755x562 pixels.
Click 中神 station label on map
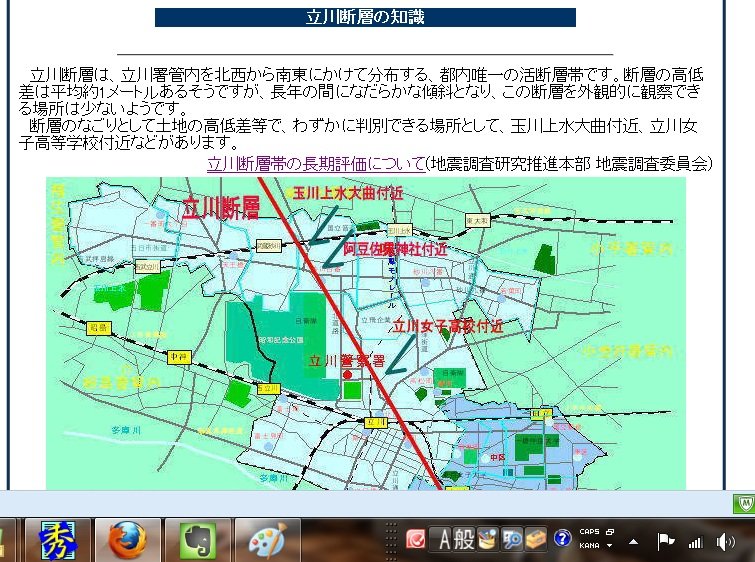179,357
